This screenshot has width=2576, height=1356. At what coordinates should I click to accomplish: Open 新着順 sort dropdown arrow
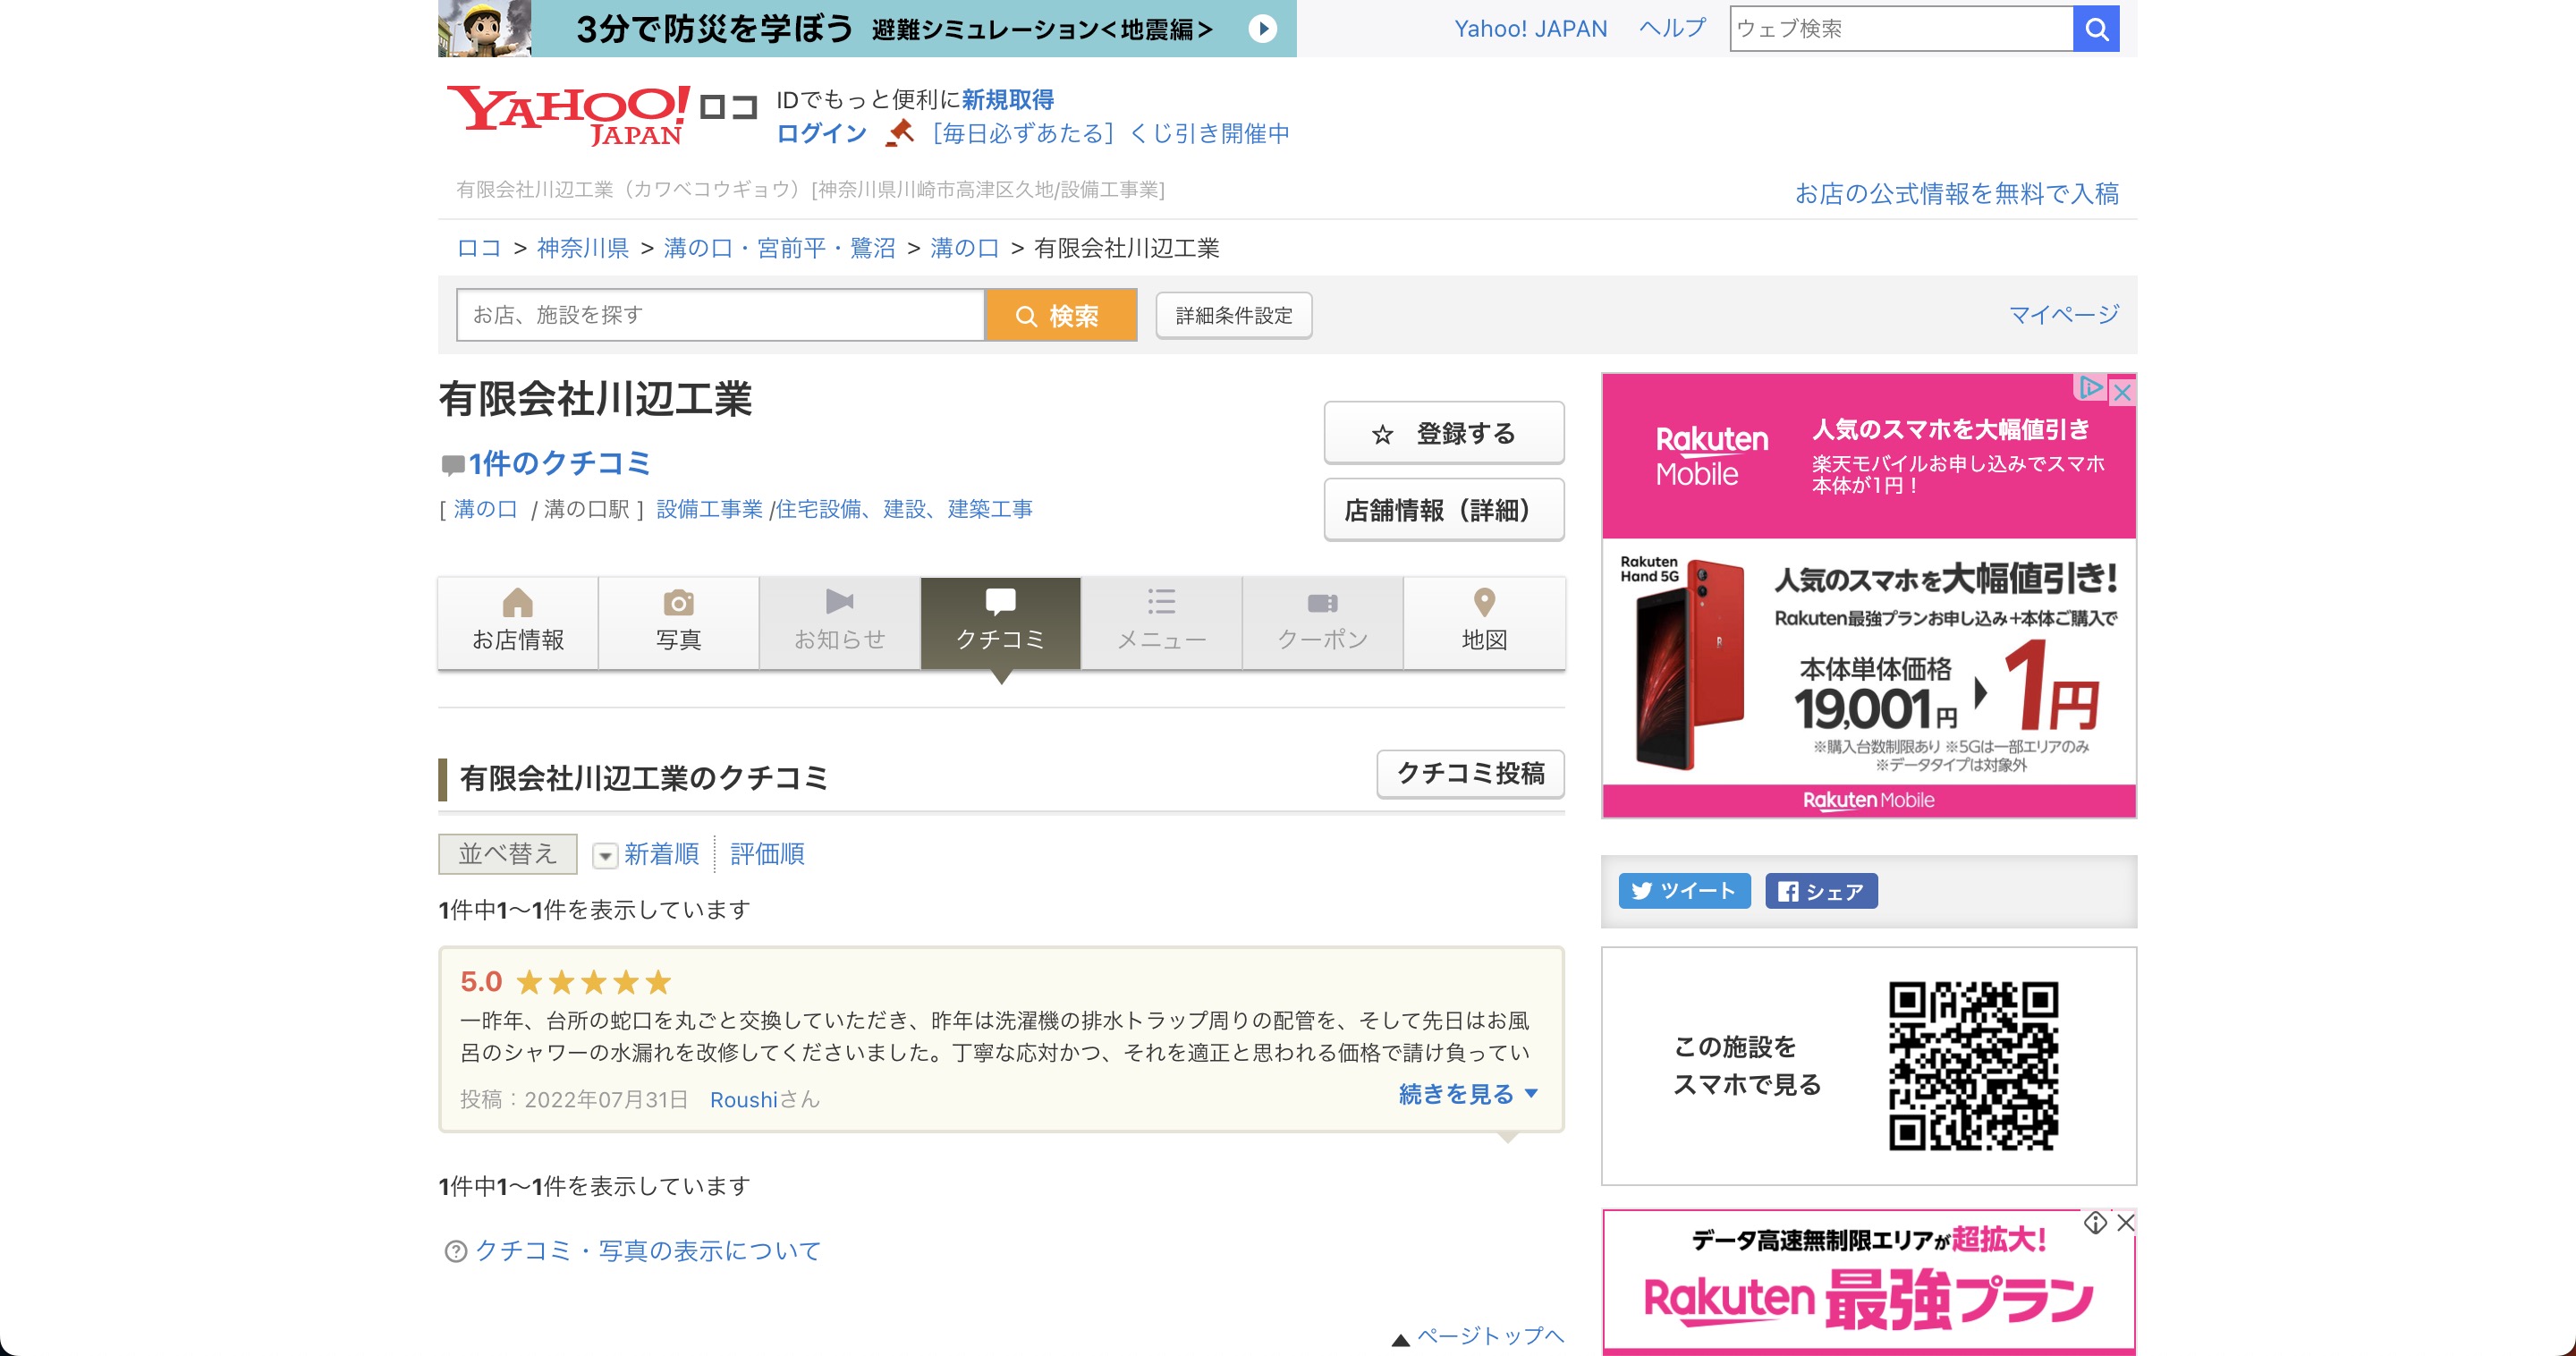[605, 855]
